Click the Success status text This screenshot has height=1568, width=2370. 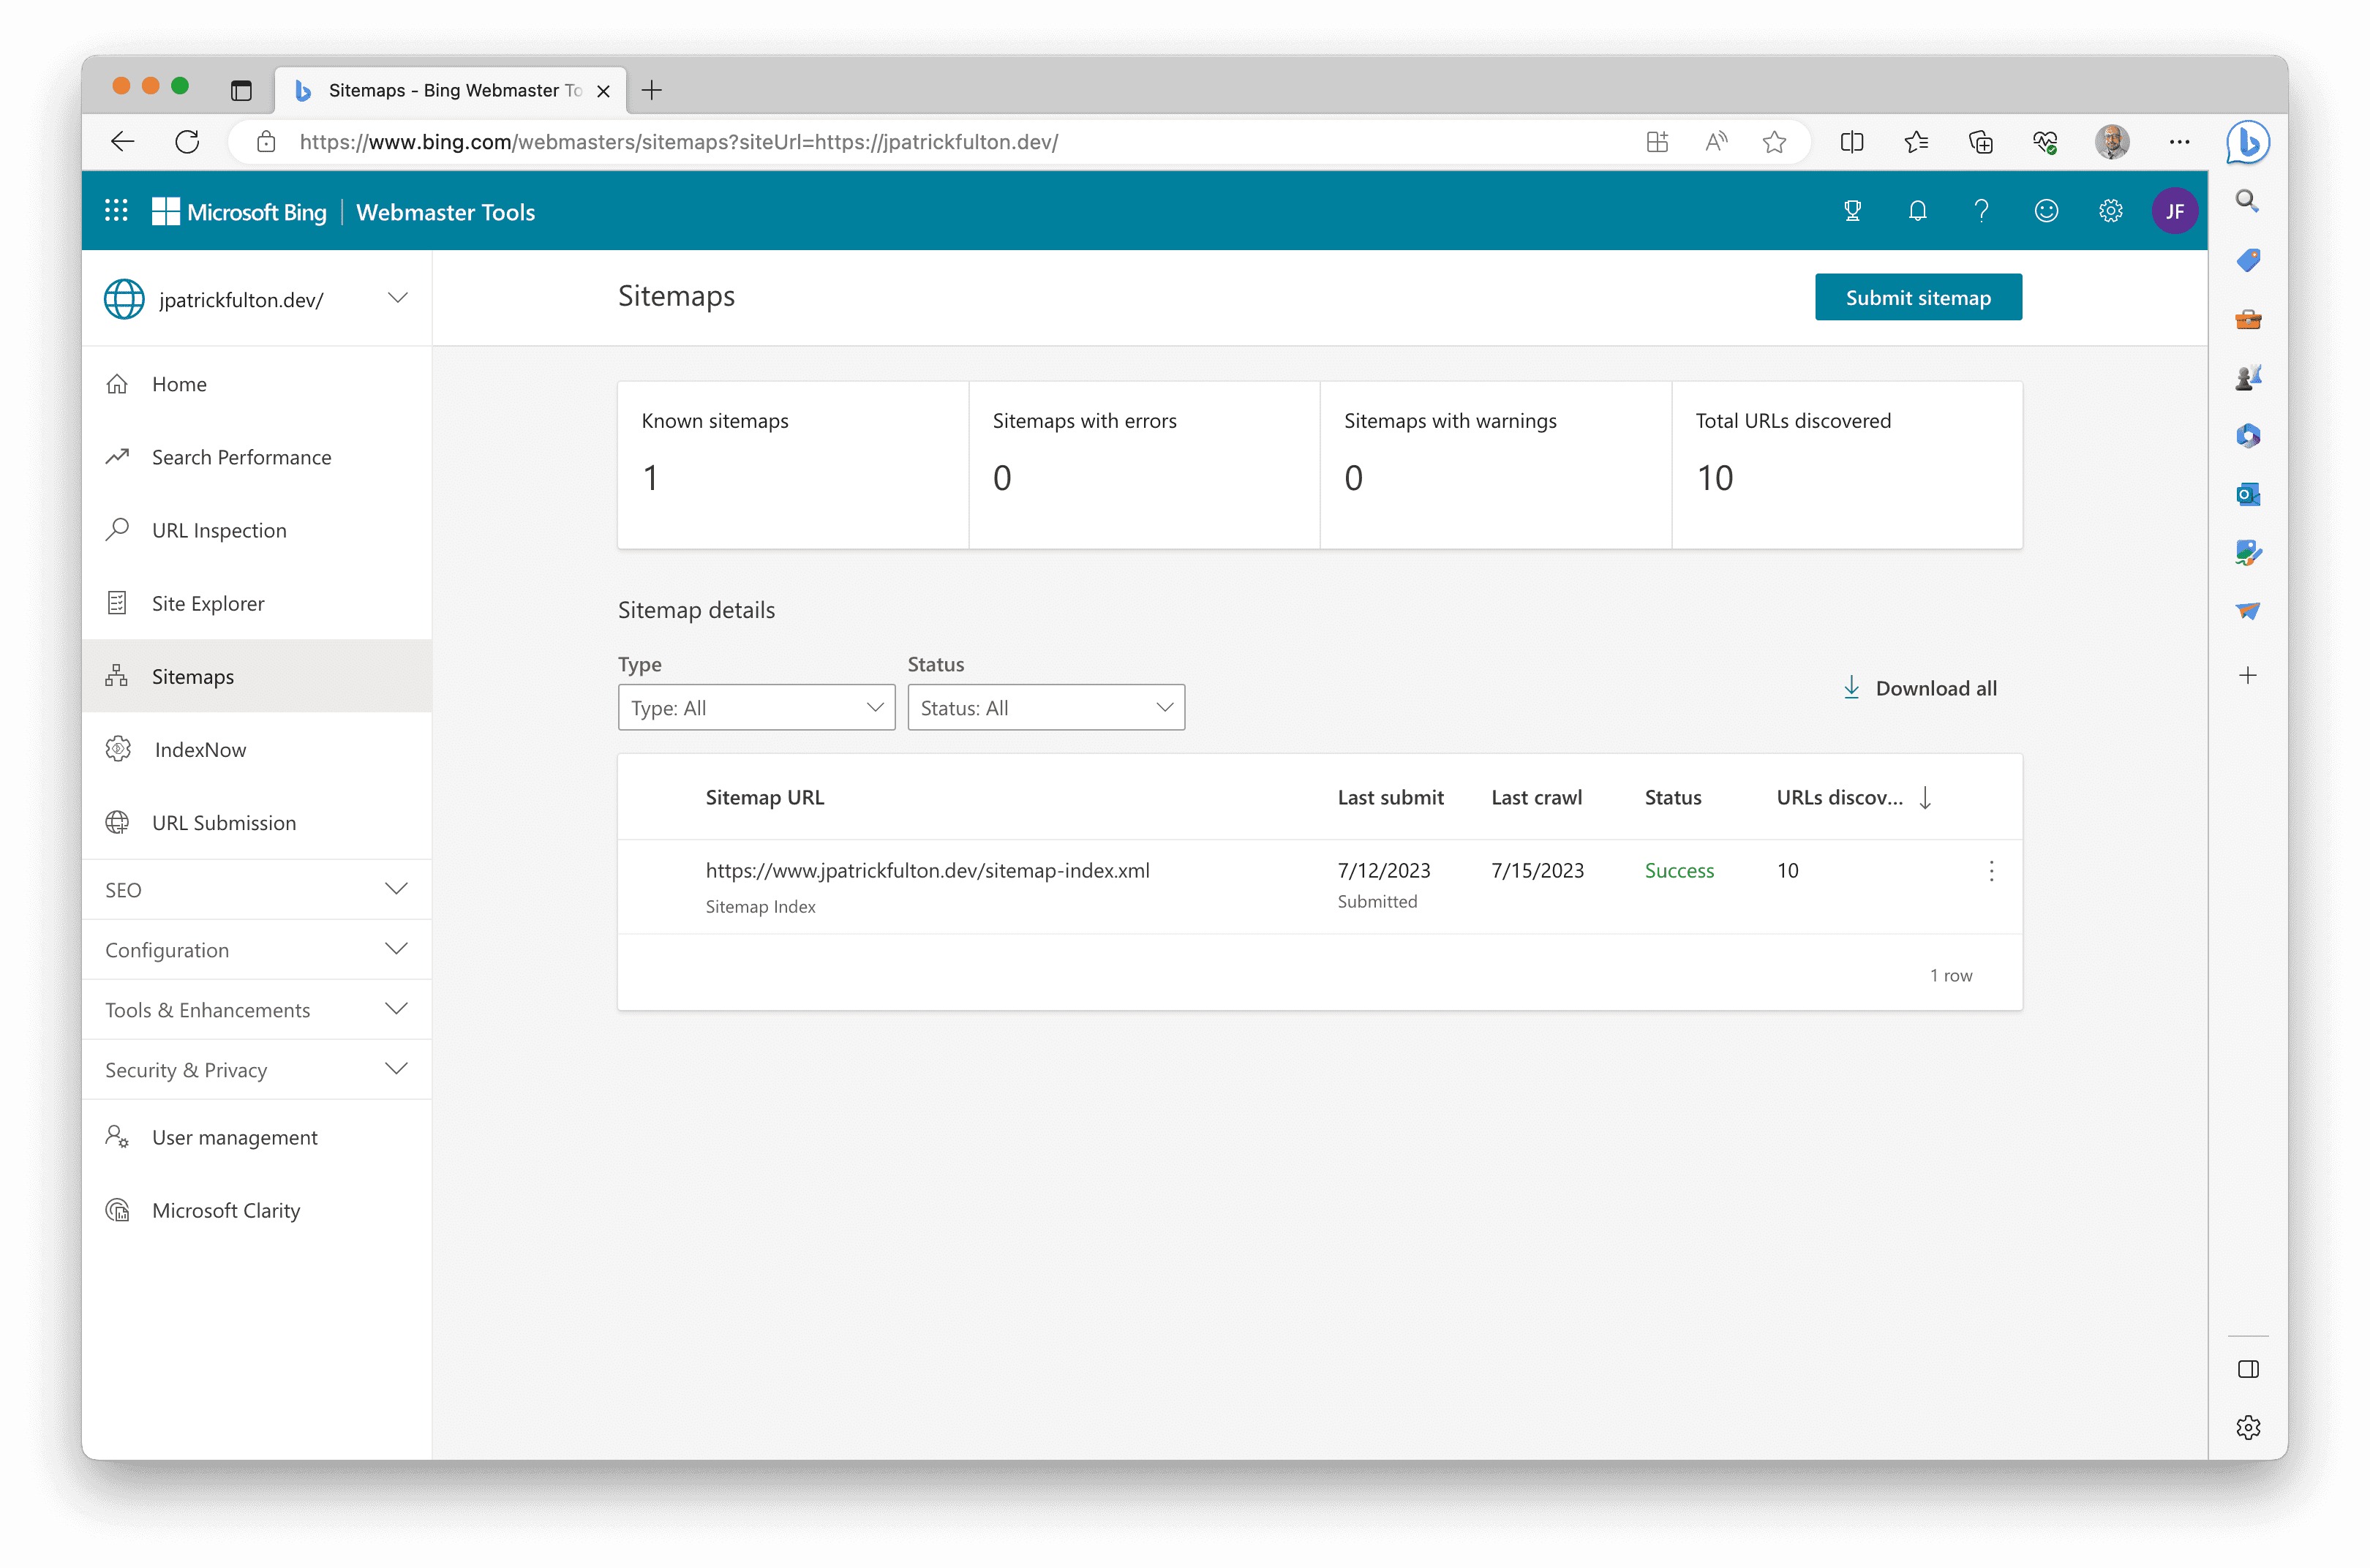(x=1679, y=870)
